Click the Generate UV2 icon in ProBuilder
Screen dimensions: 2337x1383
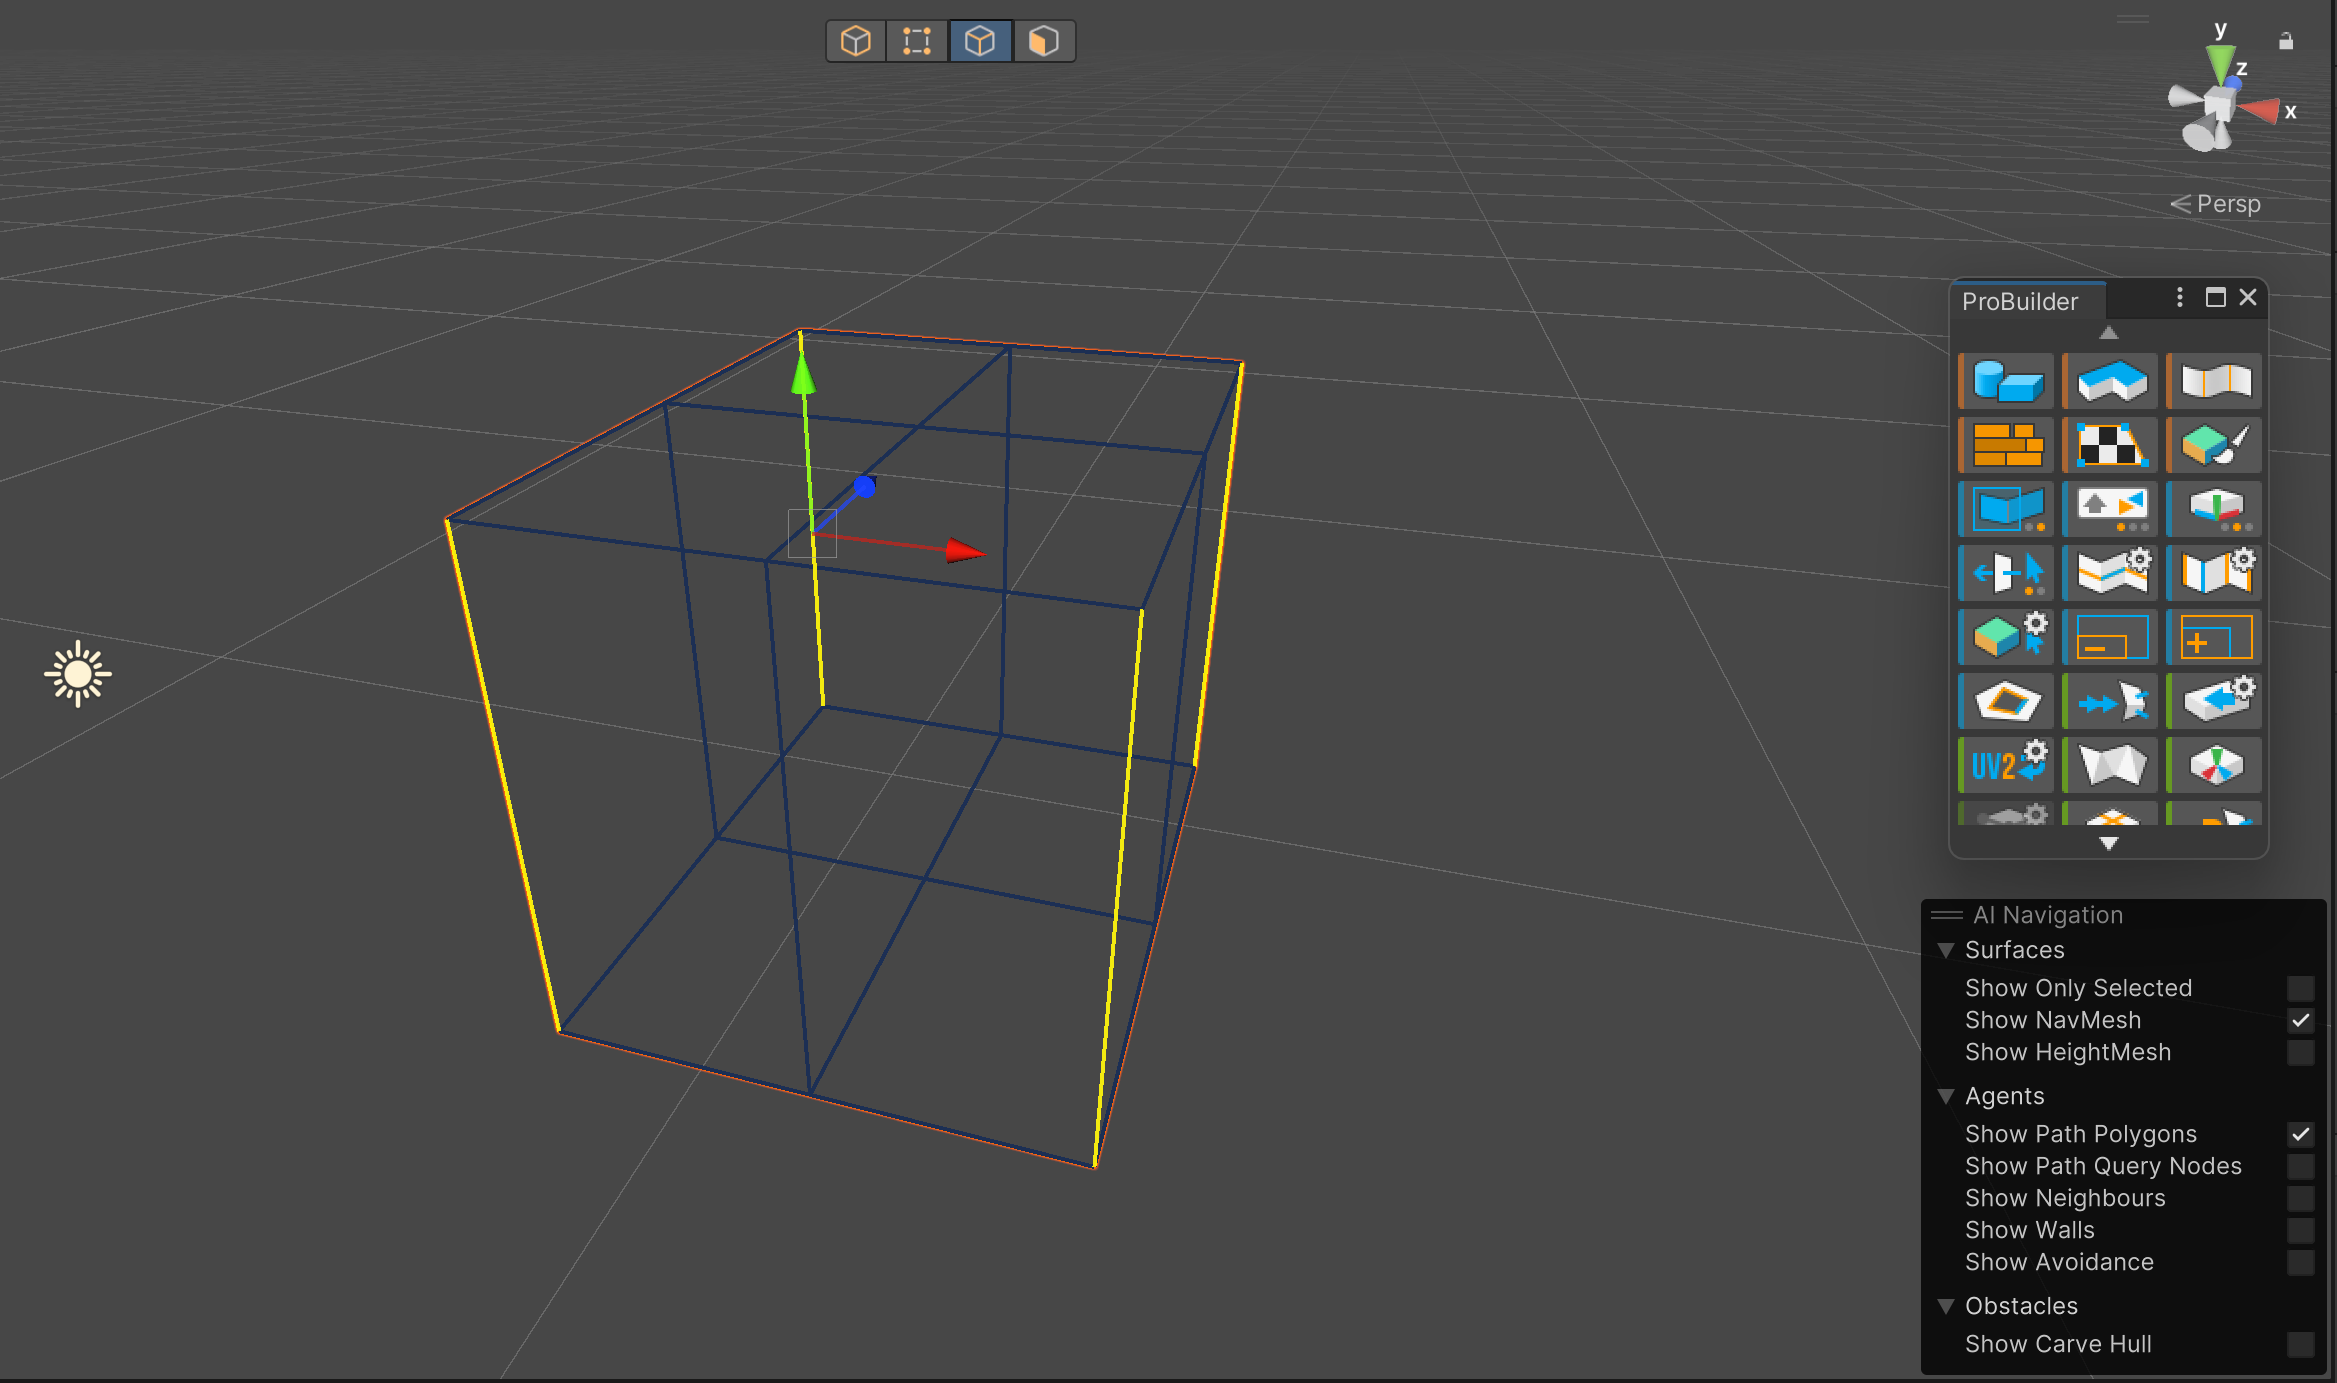pyautogui.click(x=2004, y=764)
